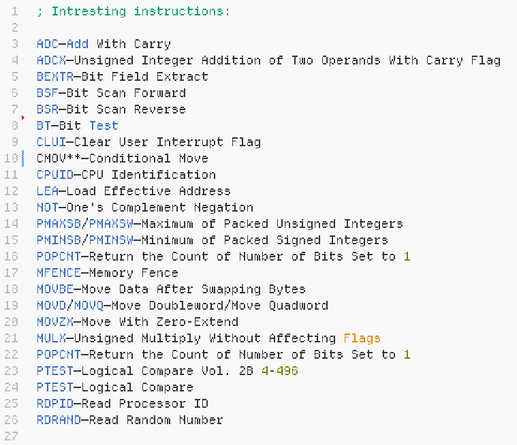Click the PMINSB keyword on line 15
517x445 pixels.
59,240
